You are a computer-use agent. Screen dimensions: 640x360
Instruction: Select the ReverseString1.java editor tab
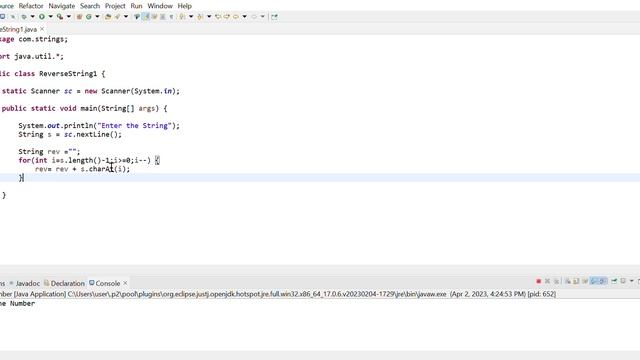[x=18, y=29]
